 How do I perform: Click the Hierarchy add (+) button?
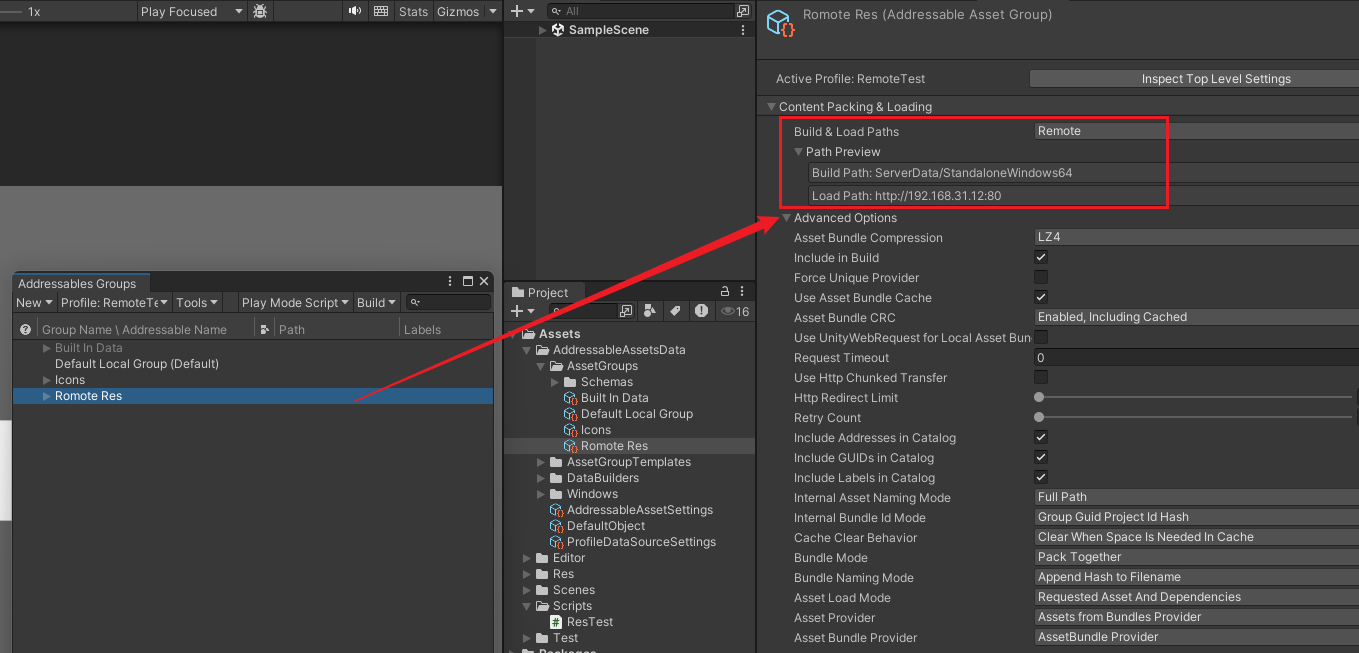[x=516, y=11]
